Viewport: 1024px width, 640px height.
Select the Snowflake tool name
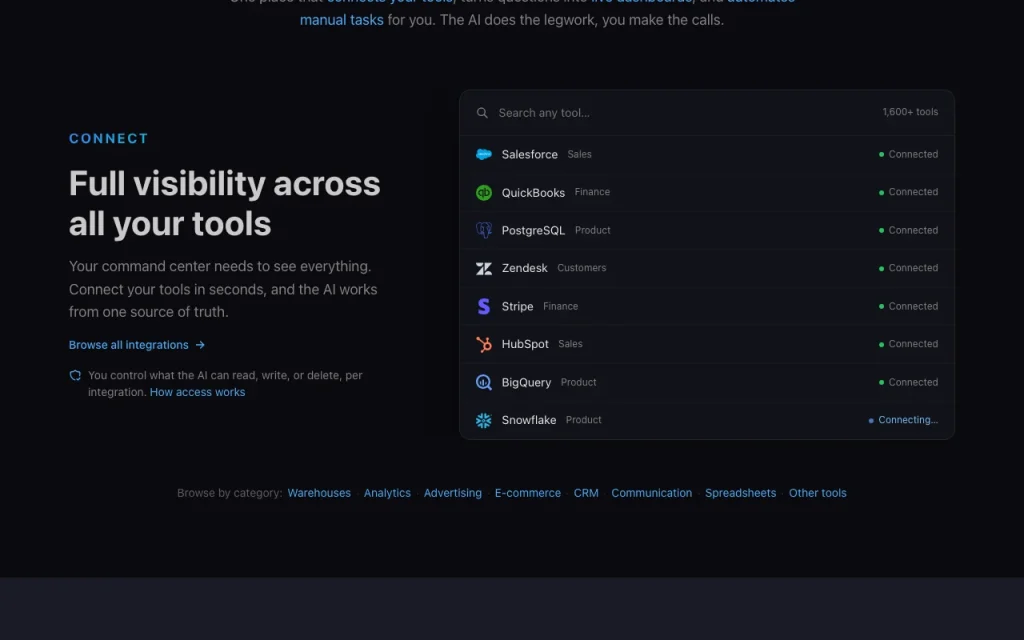click(x=529, y=421)
